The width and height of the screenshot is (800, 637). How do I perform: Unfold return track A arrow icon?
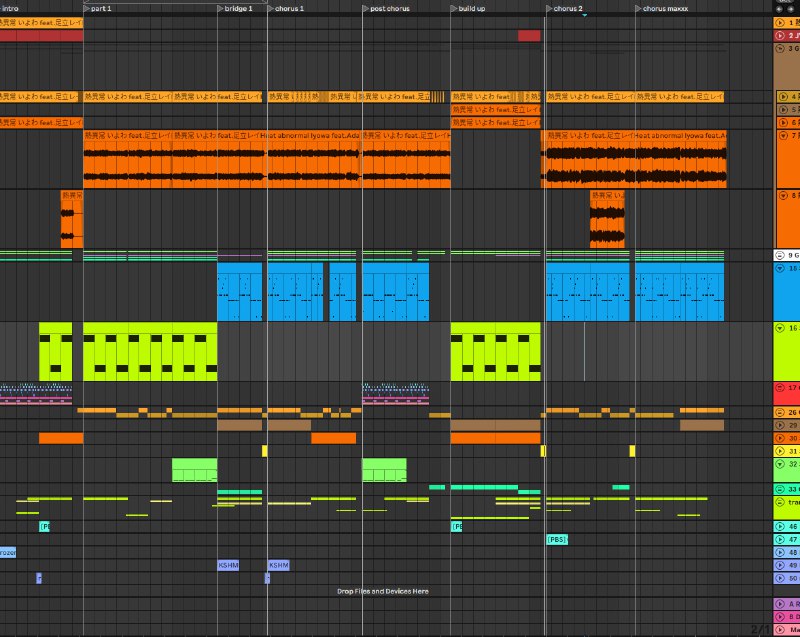(780, 604)
